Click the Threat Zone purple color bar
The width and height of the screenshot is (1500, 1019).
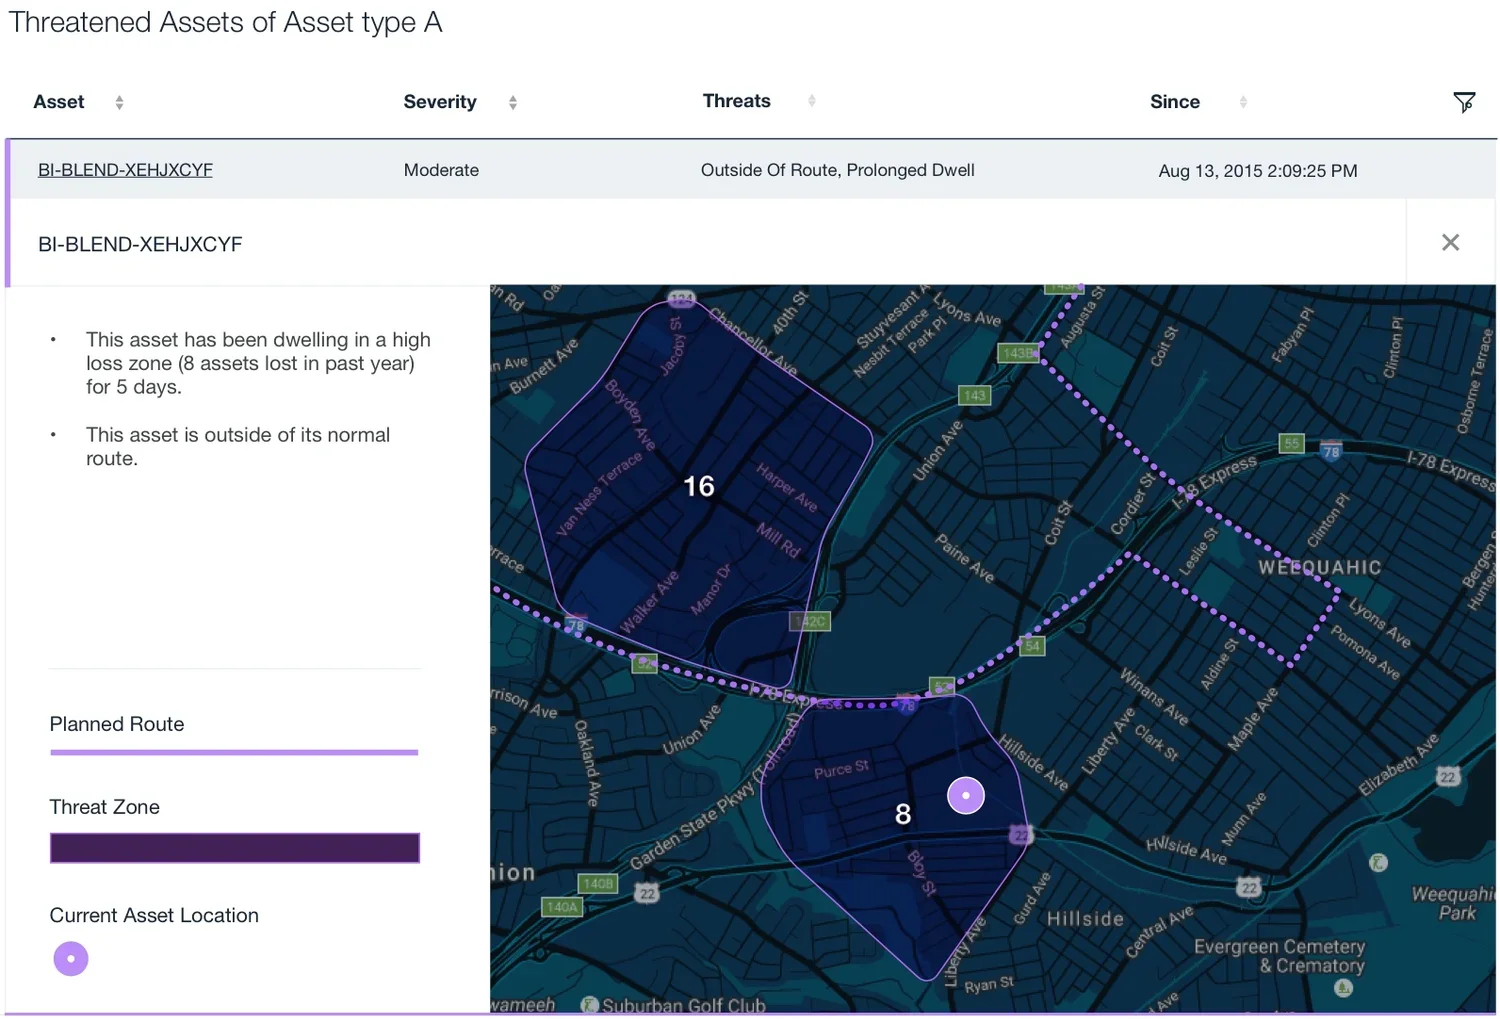coord(234,847)
